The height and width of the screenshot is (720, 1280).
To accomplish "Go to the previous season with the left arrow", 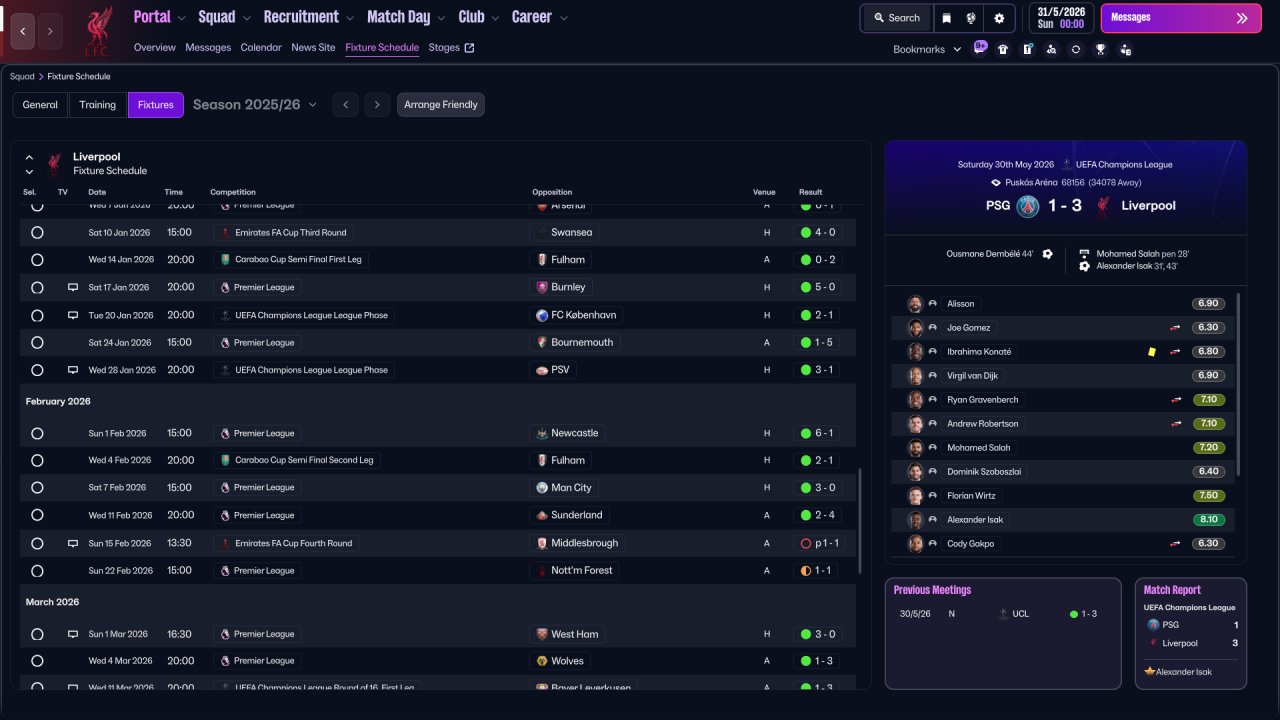I will click(x=345, y=105).
